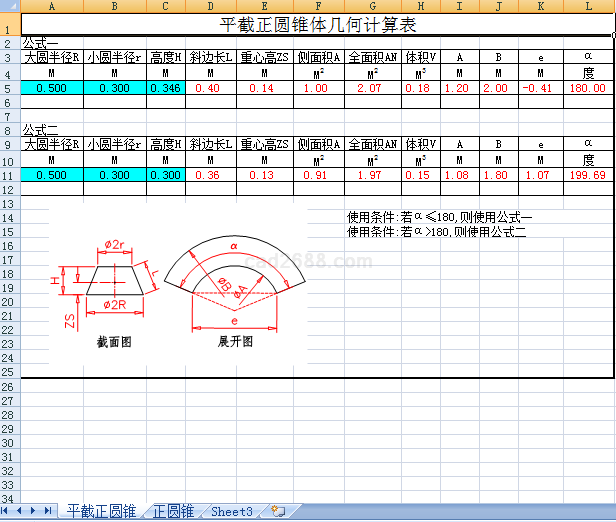Click cell showing 199.69 alpha value
Image resolution: width=616 pixels, height=522 pixels.
[588, 175]
